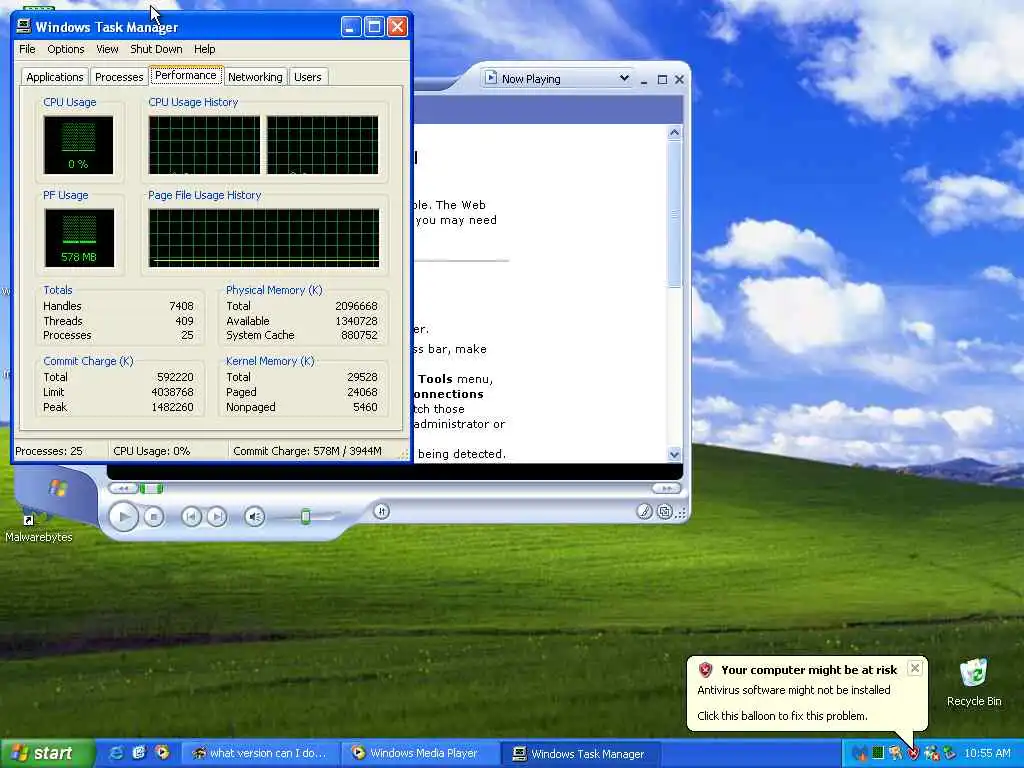This screenshot has height=768, width=1024.
Task: Click the second Quick Launch icon
Action: coord(139,753)
